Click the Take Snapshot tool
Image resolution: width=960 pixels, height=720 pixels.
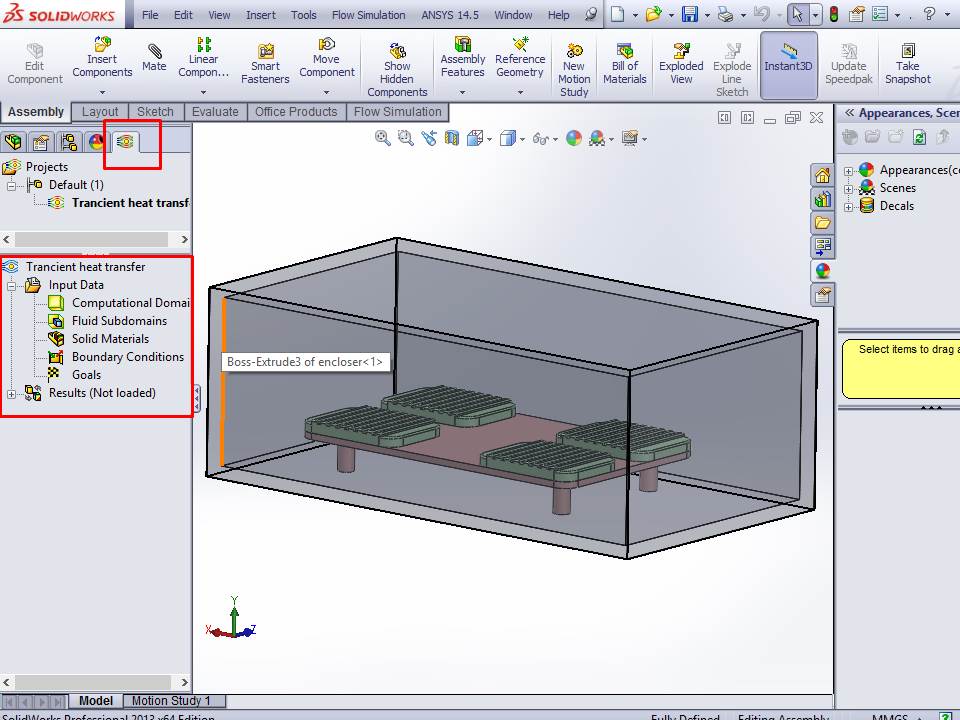coord(907,64)
